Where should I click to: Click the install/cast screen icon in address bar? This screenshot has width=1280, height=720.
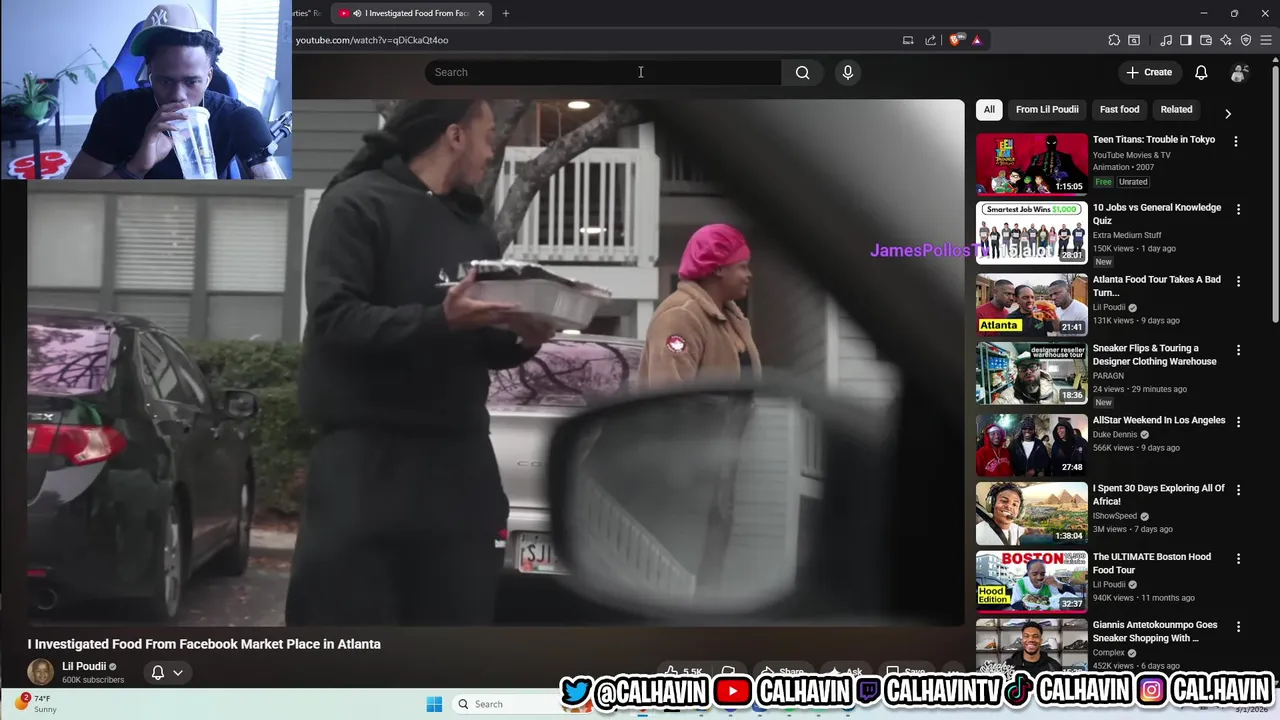(908, 40)
